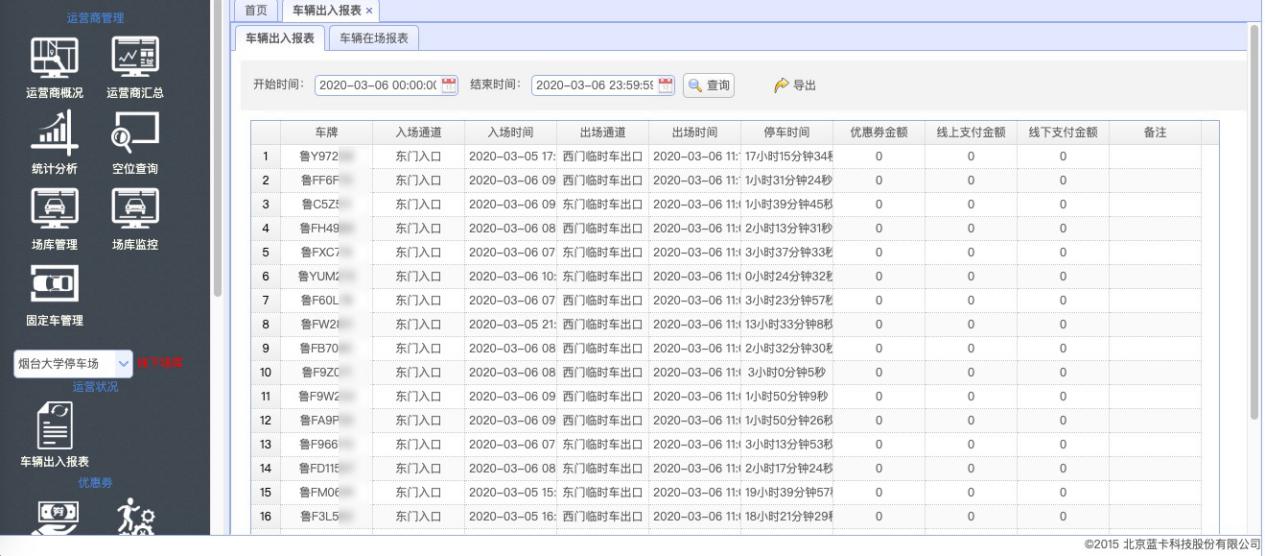This screenshot has width=1265, height=556.
Task: Open the start time calendar picker
Action: pos(449,85)
